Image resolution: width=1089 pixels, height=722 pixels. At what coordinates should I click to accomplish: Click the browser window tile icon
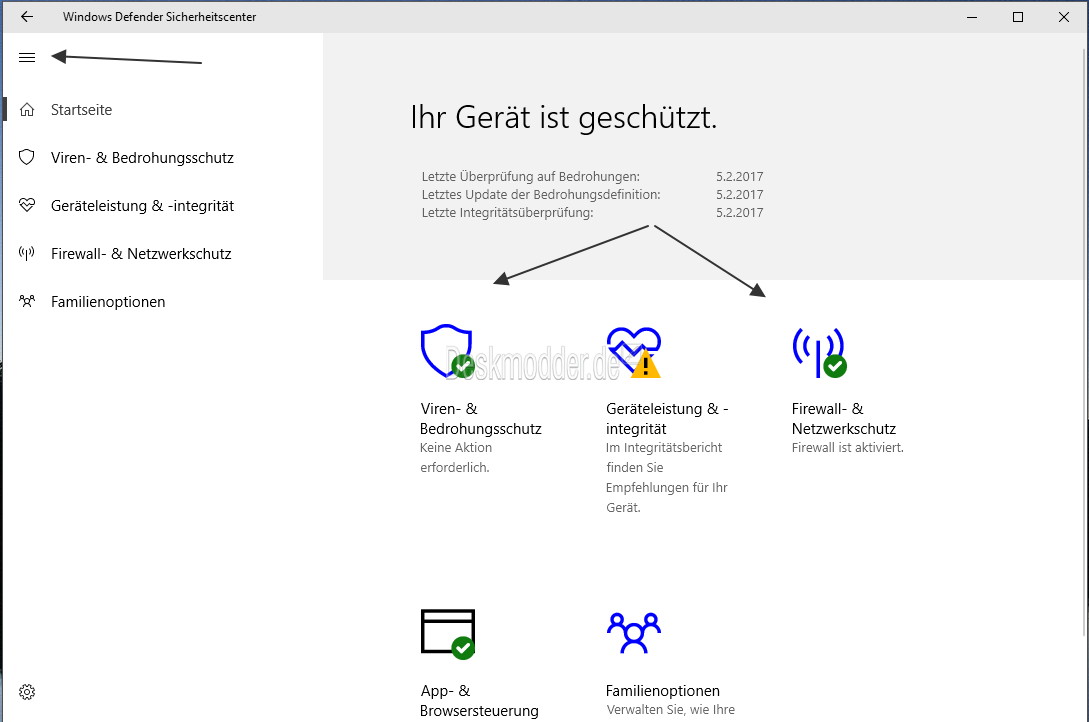click(448, 634)
